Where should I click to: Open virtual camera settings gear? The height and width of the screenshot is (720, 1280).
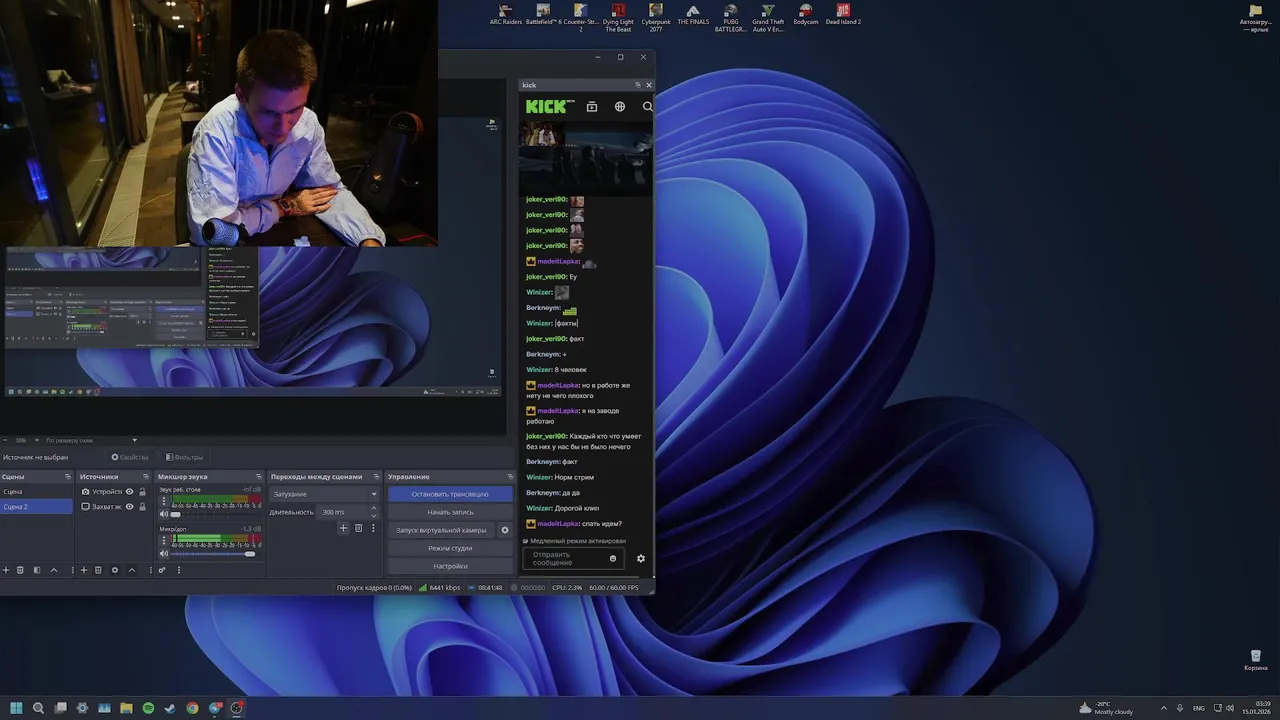505,530
